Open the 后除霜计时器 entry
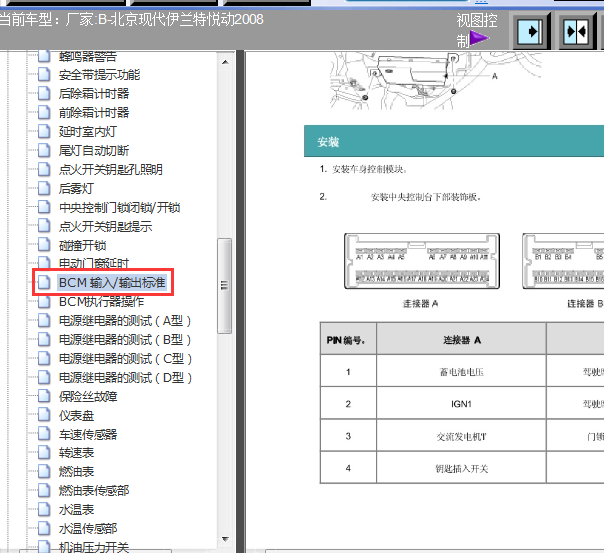Viewport: 604px width, 553px height. pos(94,94)
